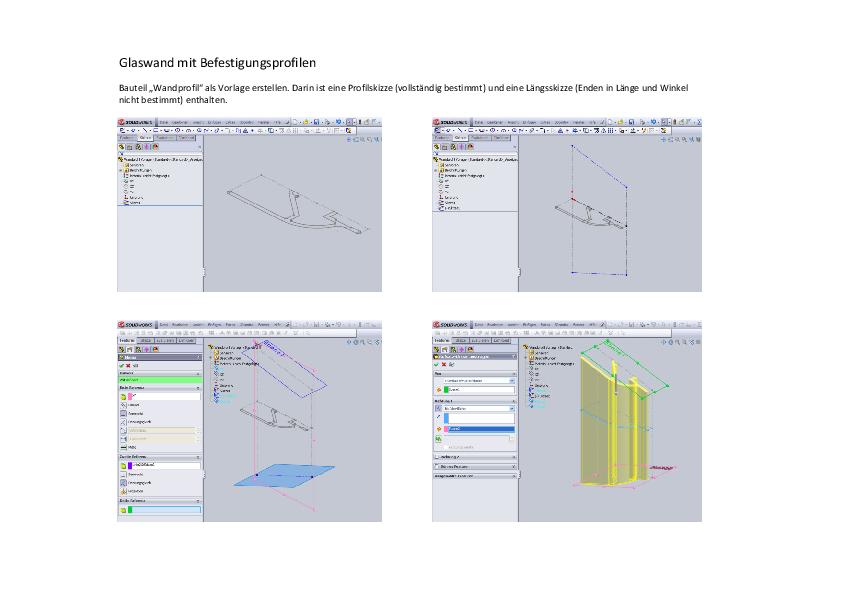Click Undo icon in profile sketch screenshot
The image size is (842, 595).
(338, 122)
